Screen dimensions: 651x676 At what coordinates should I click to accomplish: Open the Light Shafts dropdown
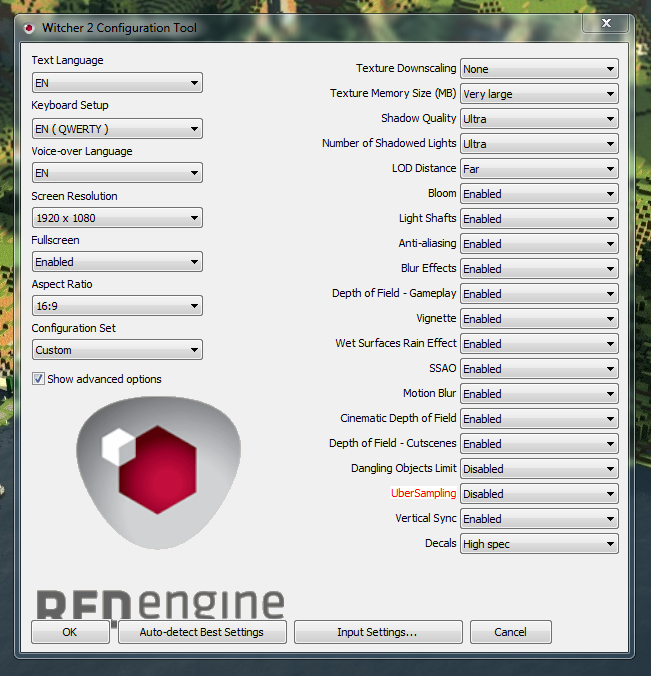click(x=539, y=219)
